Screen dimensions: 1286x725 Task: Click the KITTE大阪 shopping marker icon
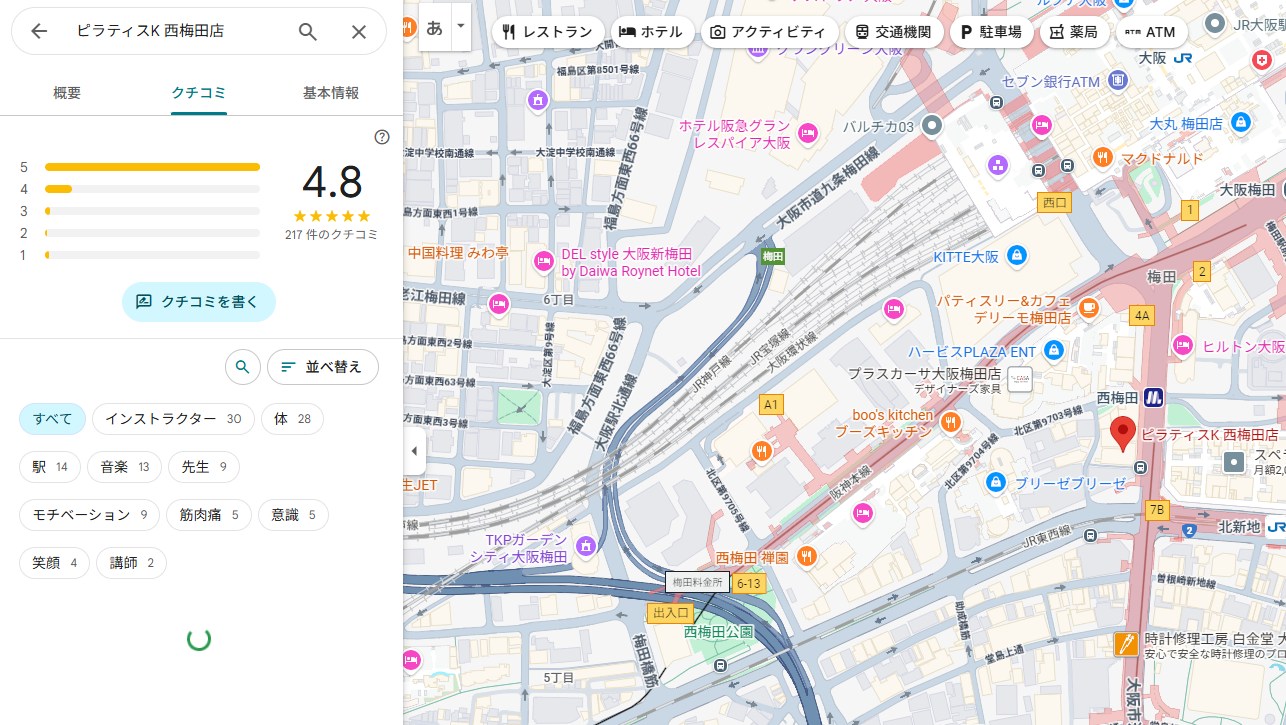(x=1017, y=256)
